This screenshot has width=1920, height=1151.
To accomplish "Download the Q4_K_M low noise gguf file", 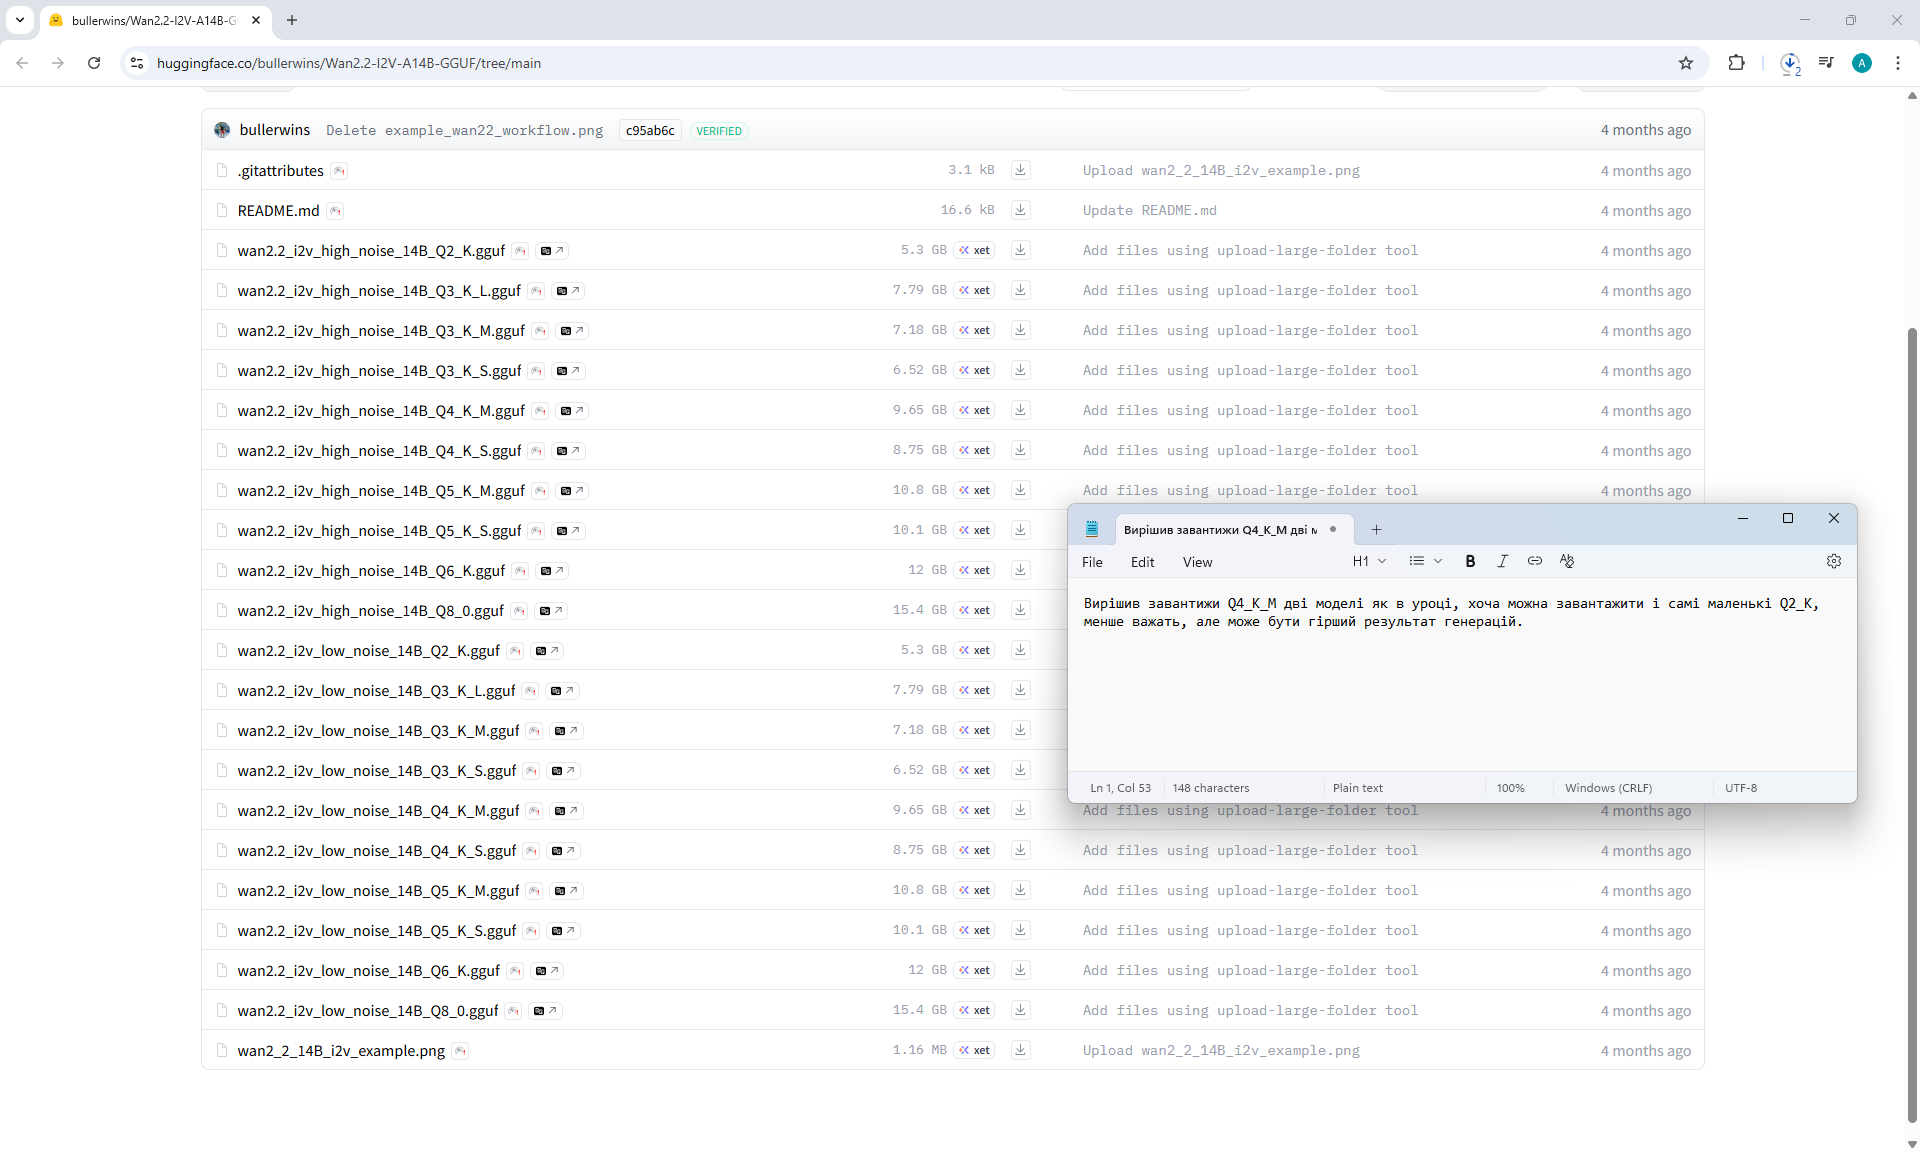I will click(x=1020, y=810).
